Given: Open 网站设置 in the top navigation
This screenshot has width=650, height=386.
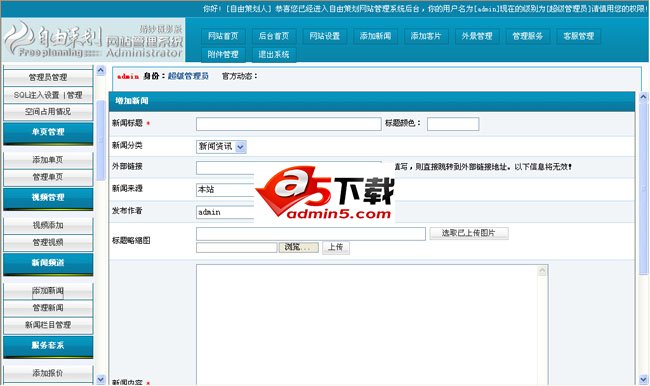Looking at the screenshot, I should pyautogui.click(x=325, y=36).
